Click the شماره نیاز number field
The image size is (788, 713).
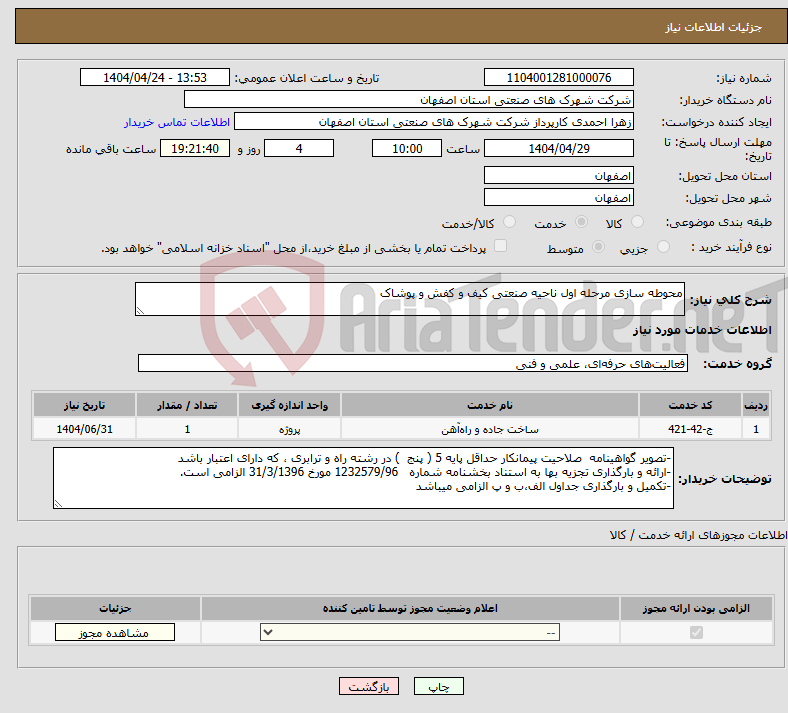[558, 77]
